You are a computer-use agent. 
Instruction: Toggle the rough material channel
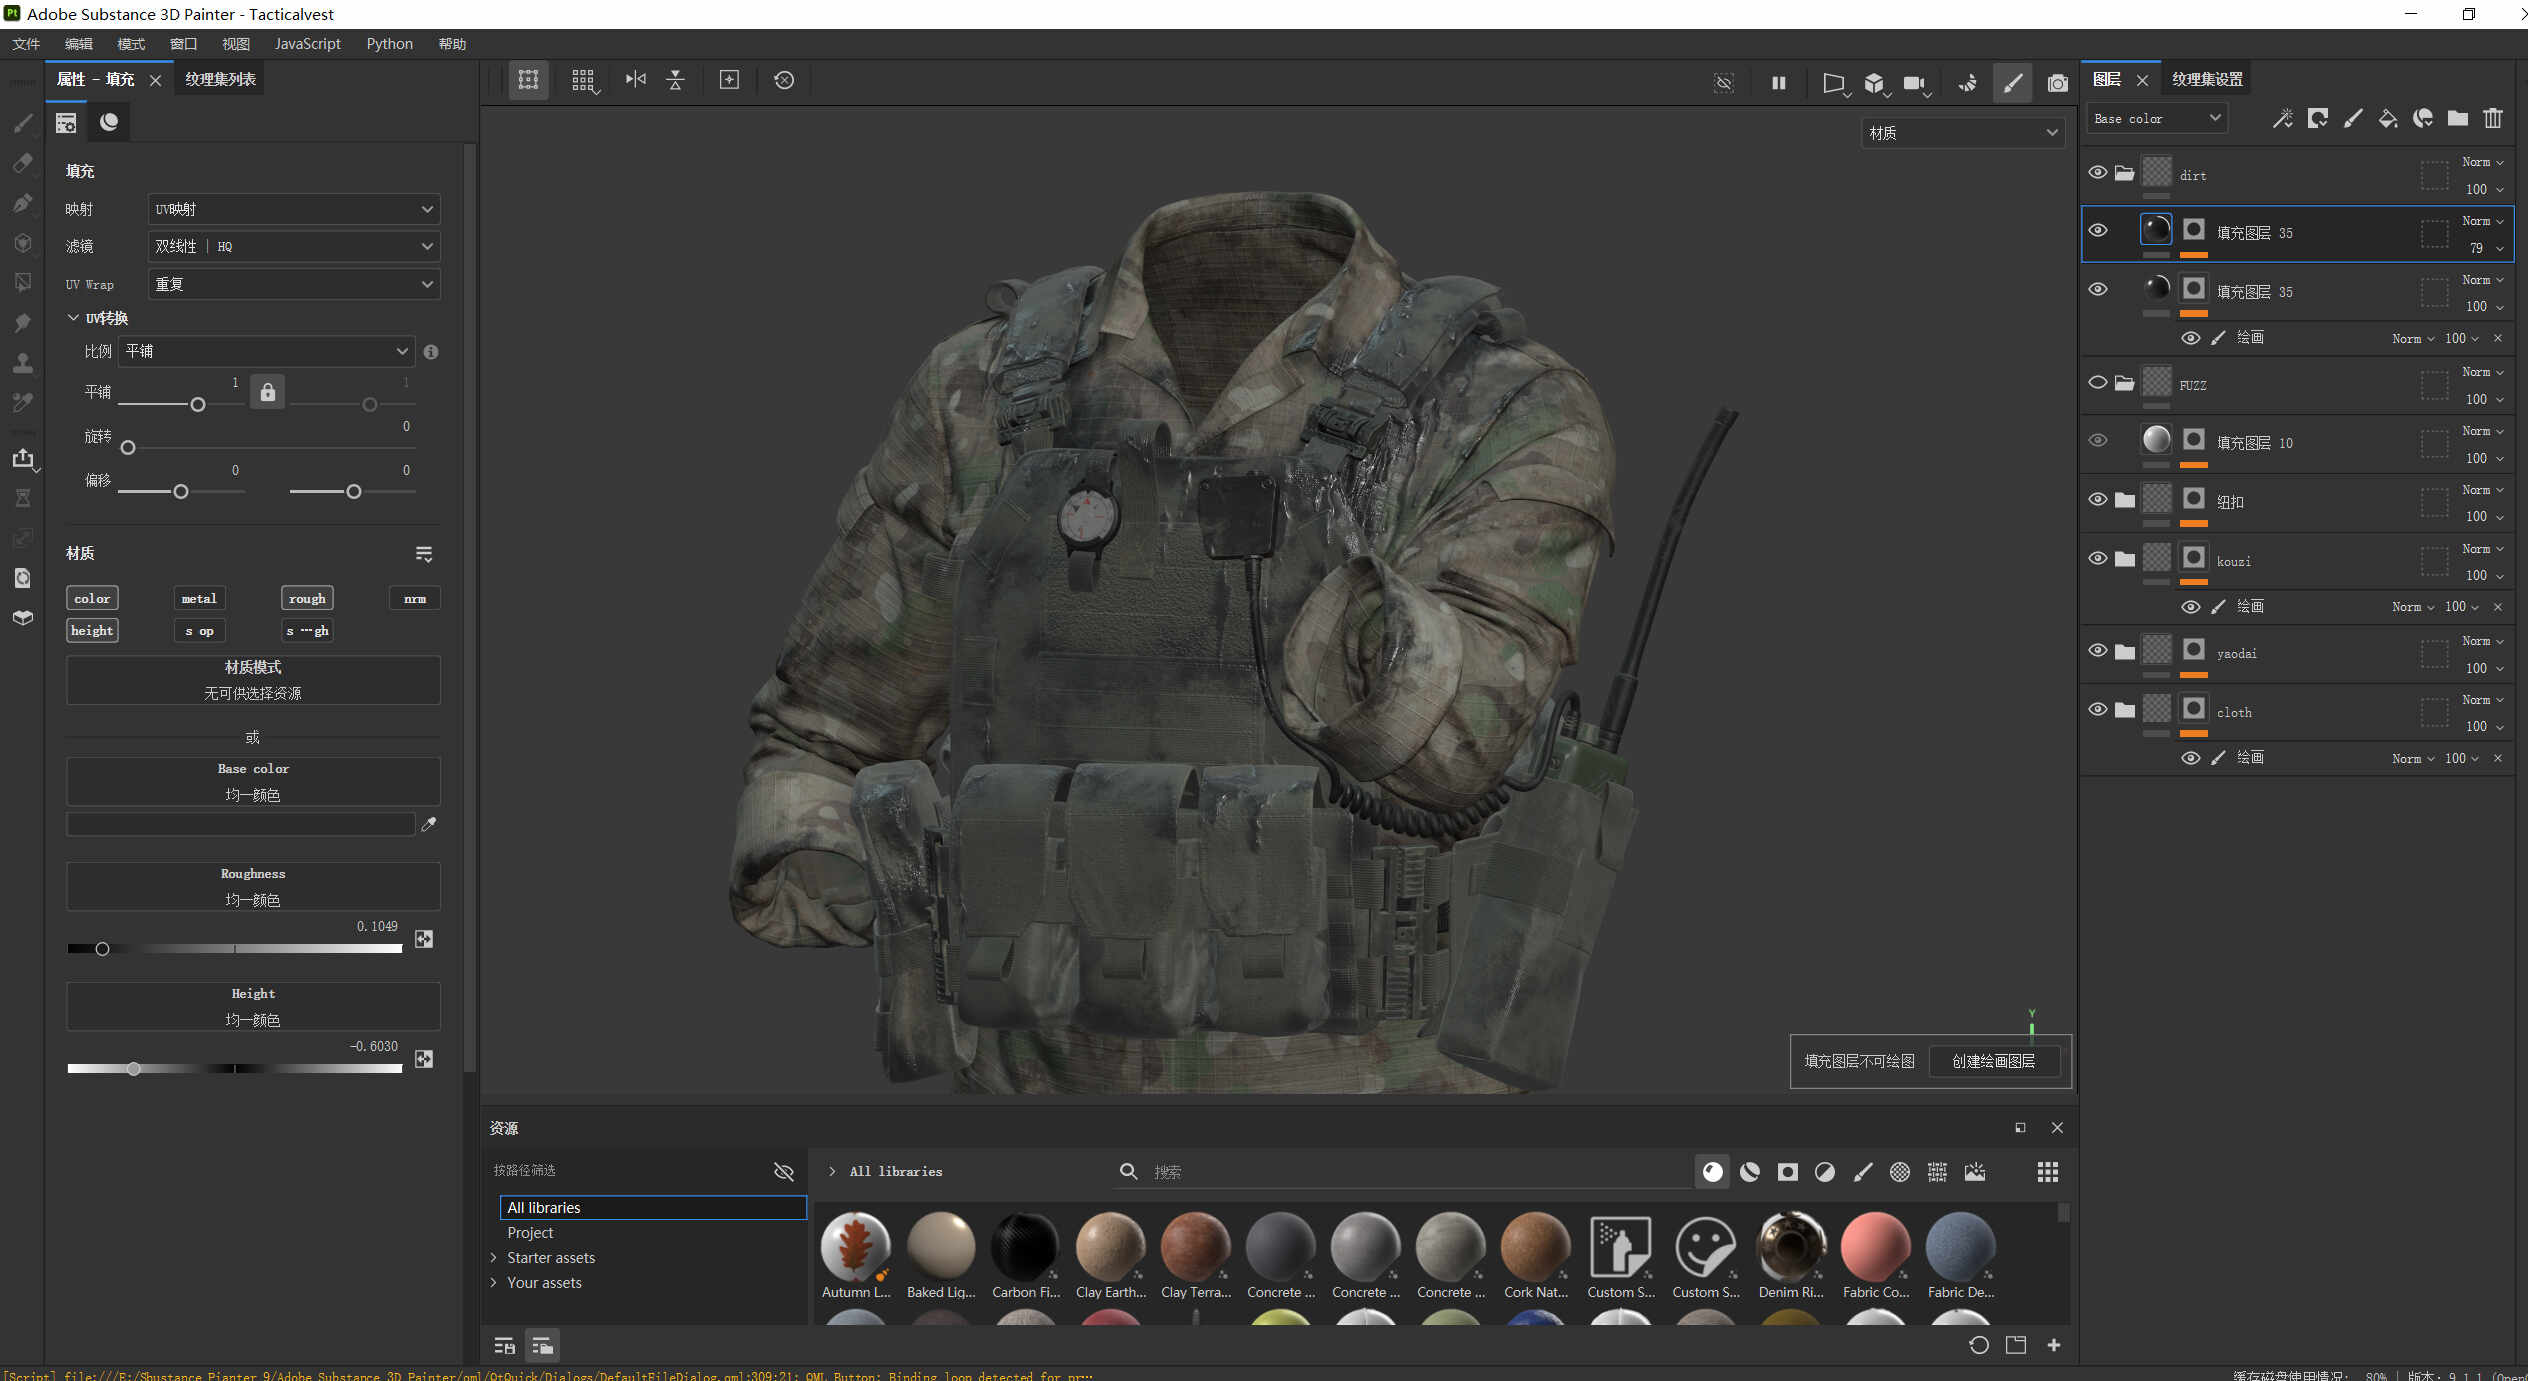(306, 598)
